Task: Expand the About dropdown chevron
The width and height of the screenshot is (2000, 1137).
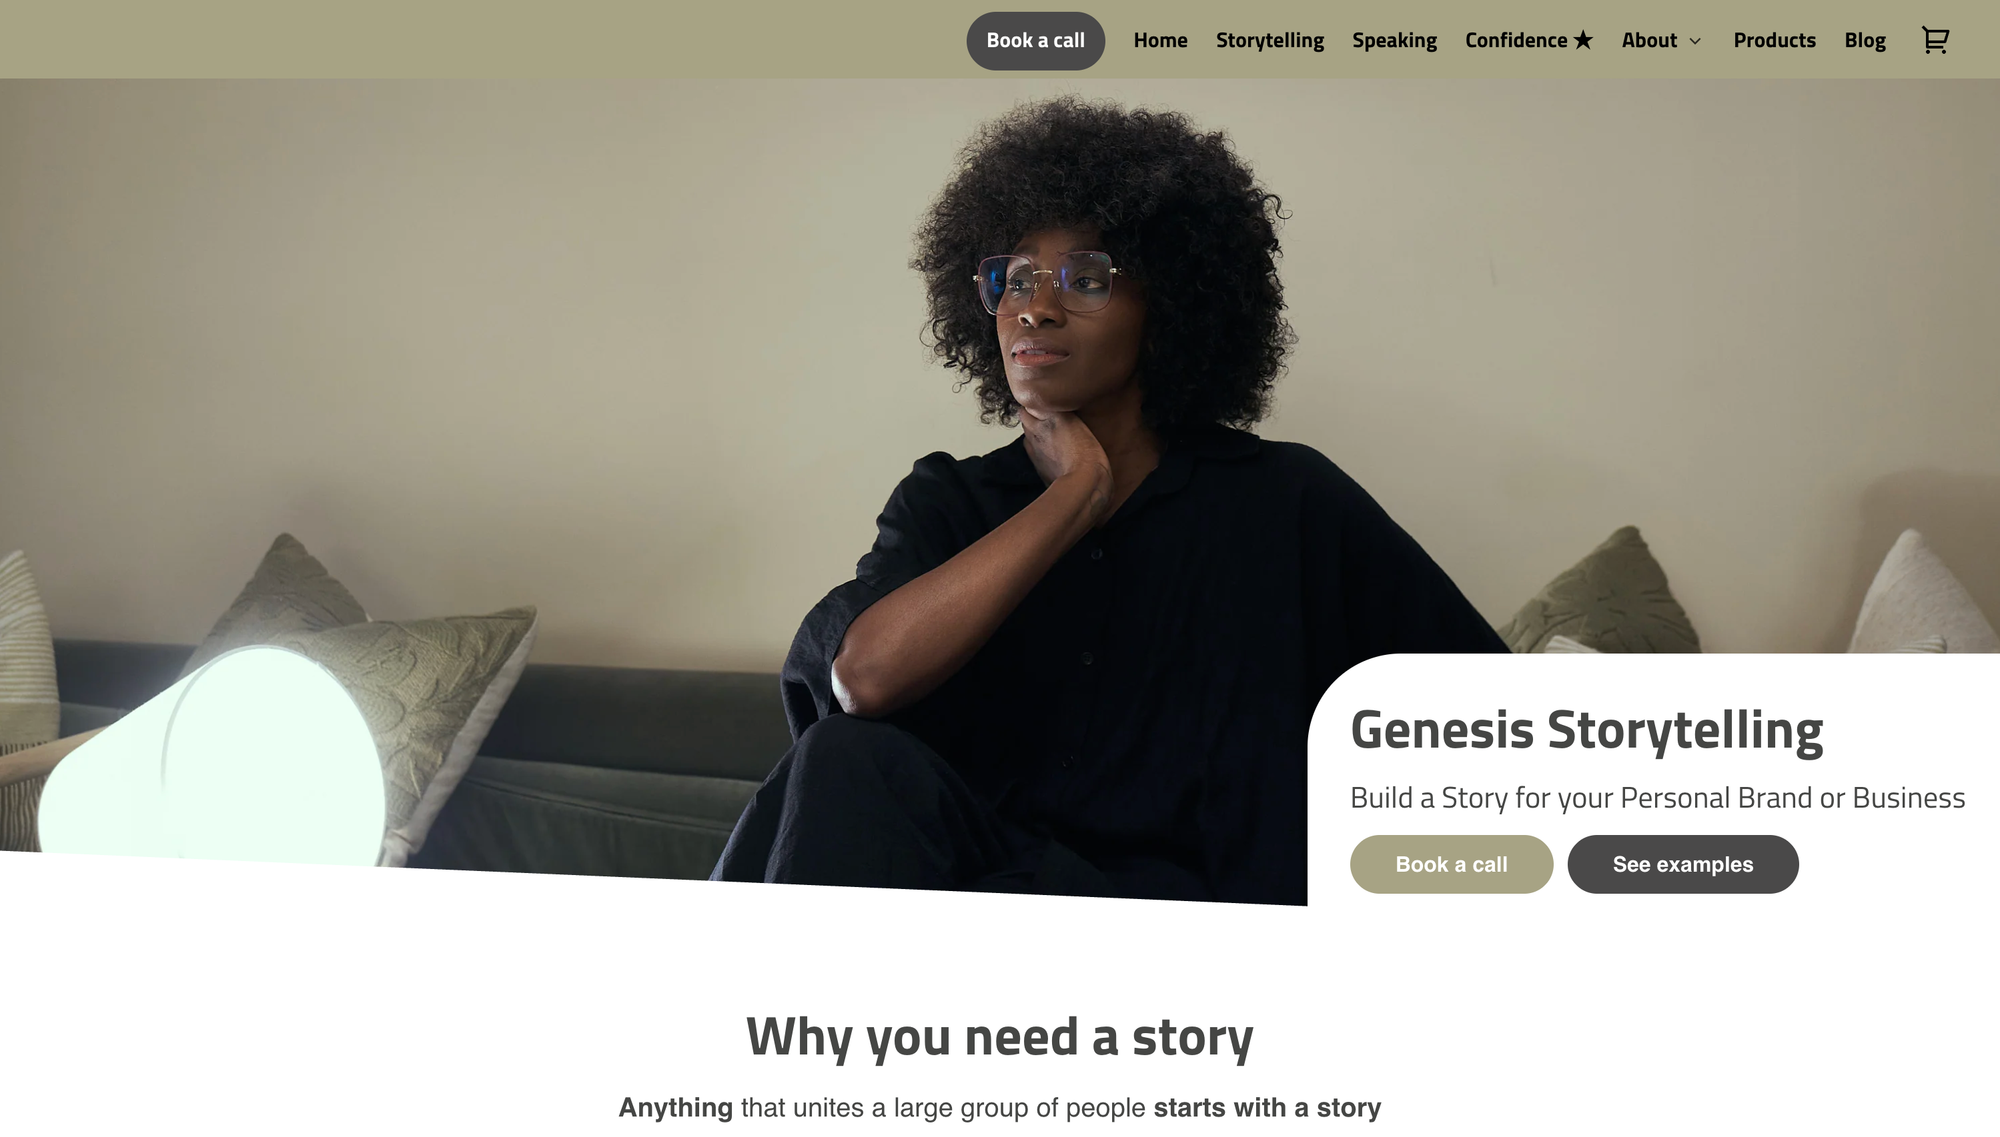Action: click(1695, 41)
